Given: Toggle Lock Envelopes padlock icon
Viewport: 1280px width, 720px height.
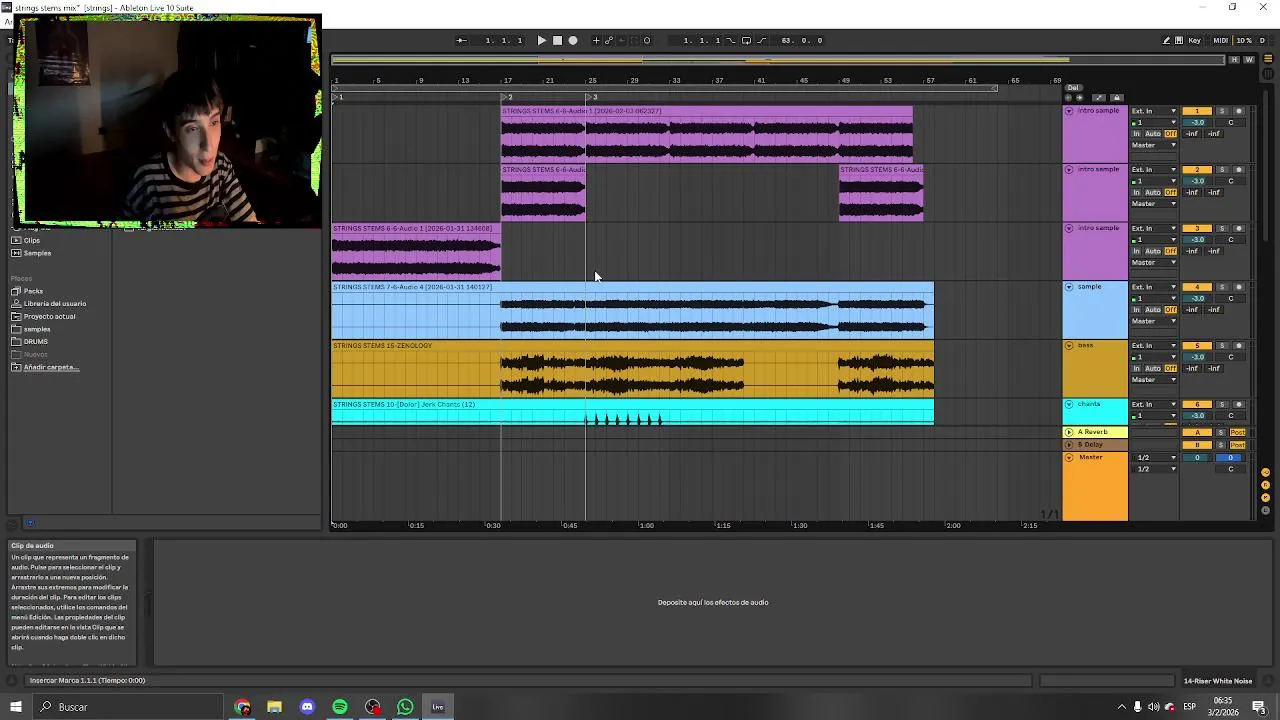Looking at the screenshot, I should point(1117,98).
